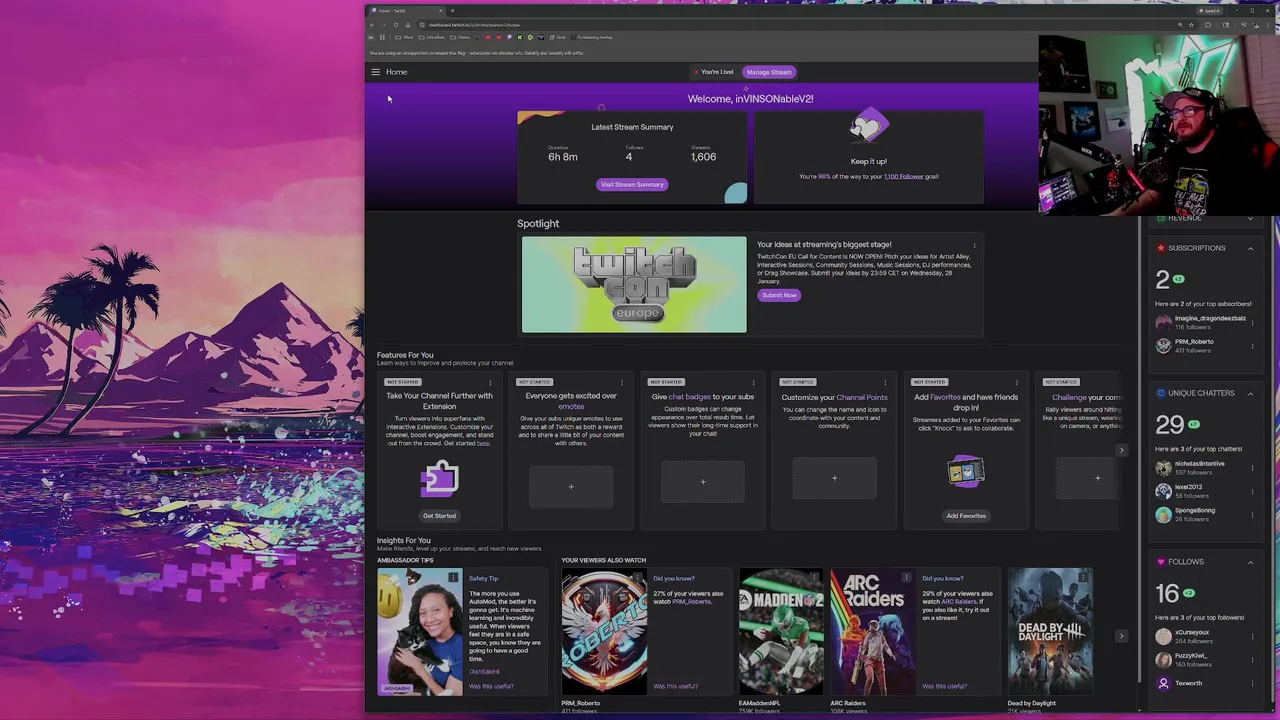Viewport: 1280px width, 720px height.
Task: Click the You're Live indicator
Action: tap(713, 72)
